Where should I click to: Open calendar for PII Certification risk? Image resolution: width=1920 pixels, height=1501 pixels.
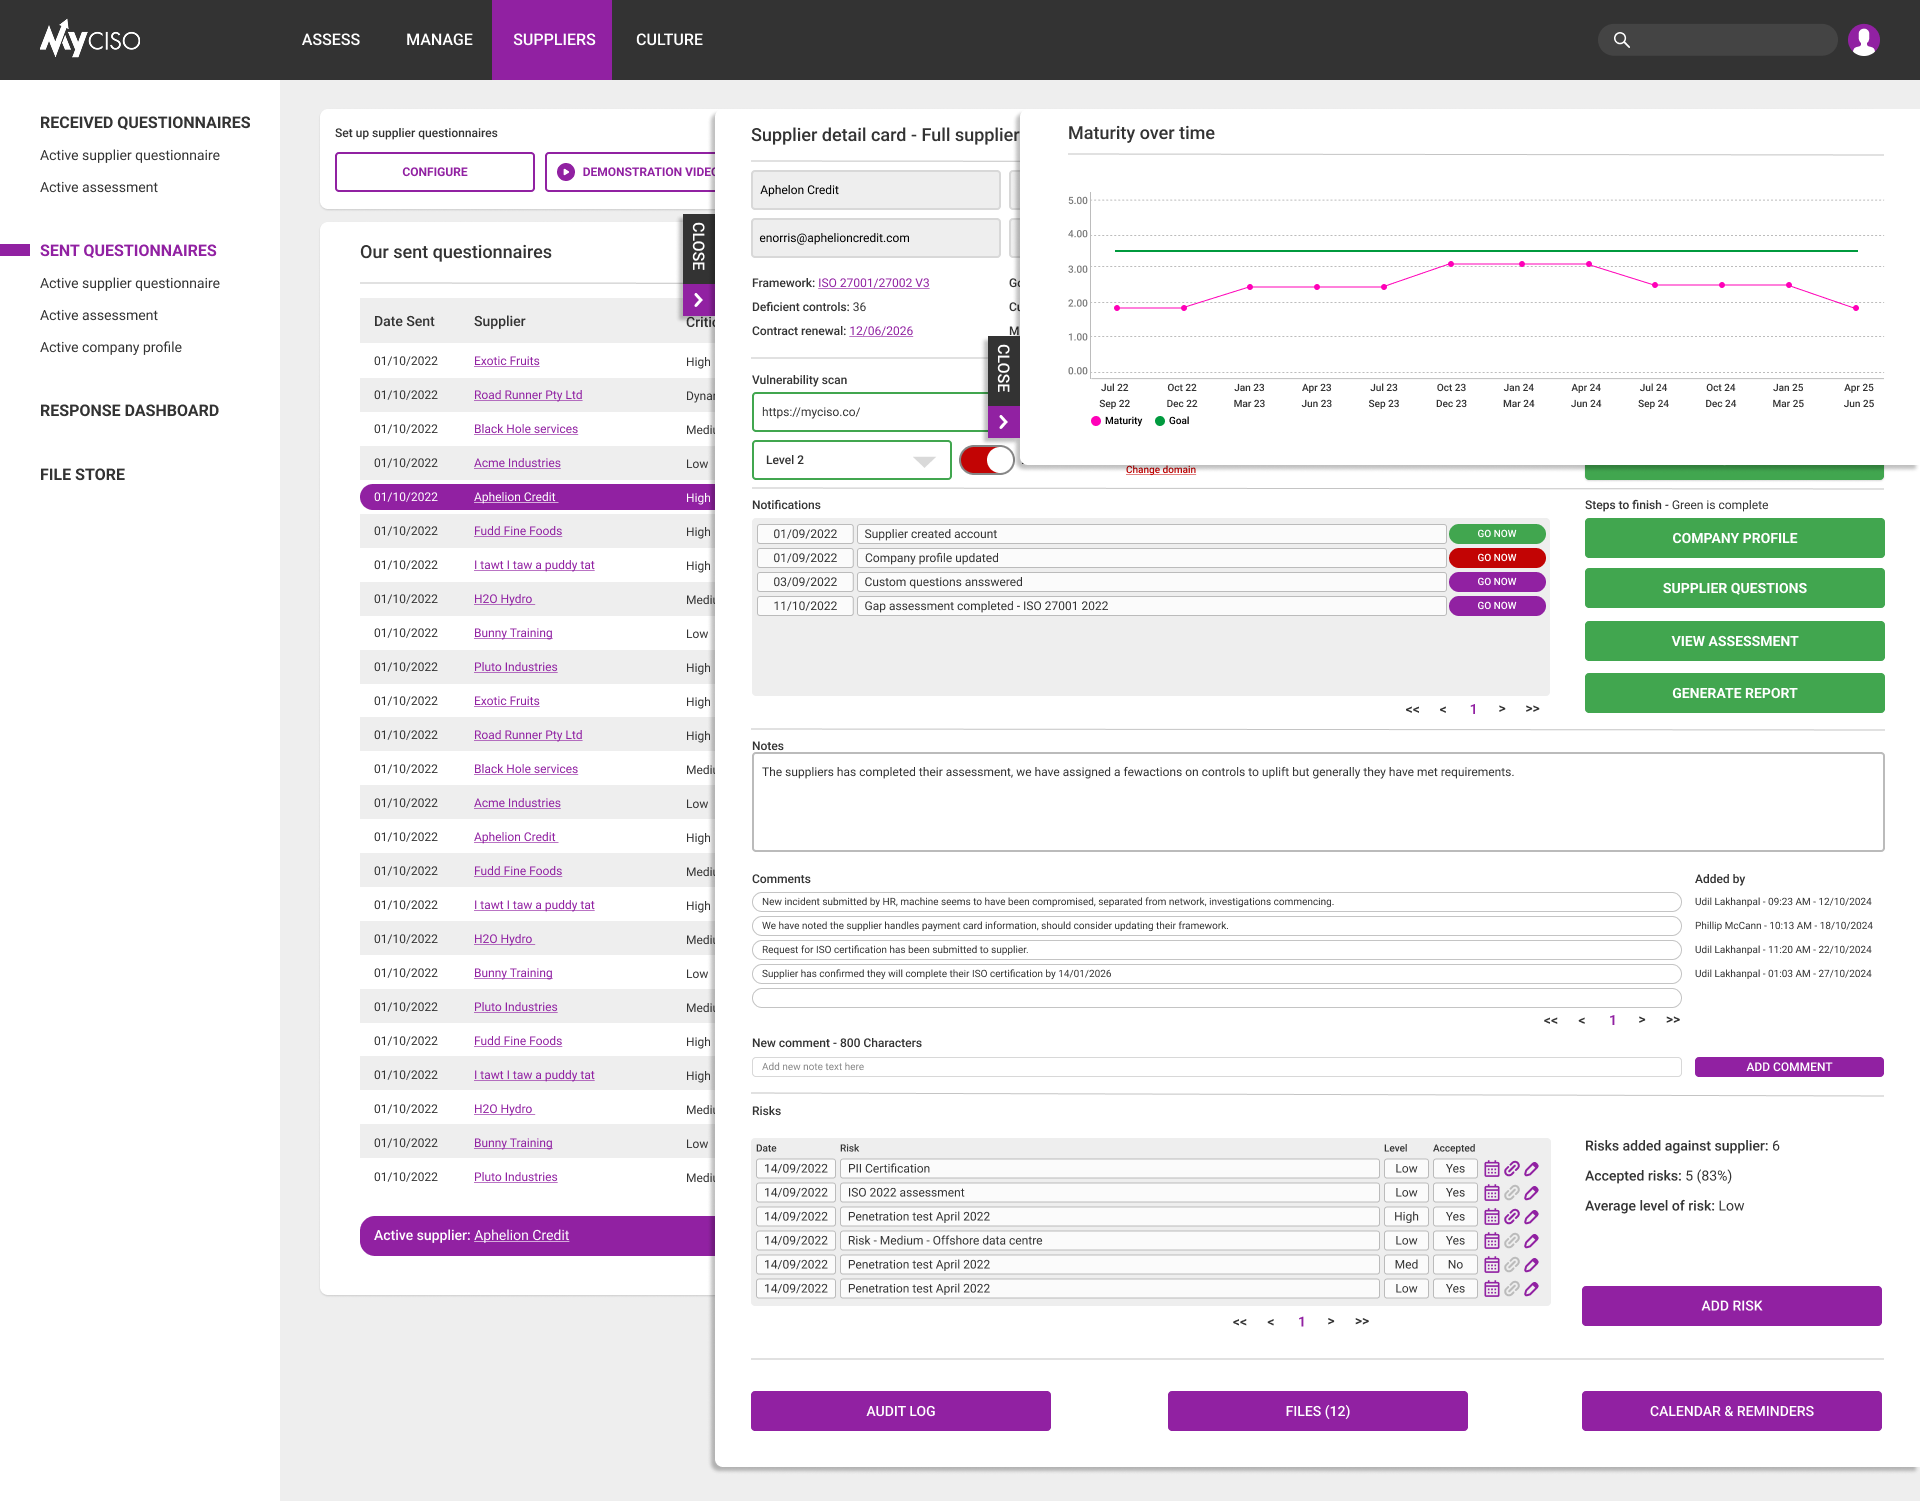click(x=1491, y=1168)
